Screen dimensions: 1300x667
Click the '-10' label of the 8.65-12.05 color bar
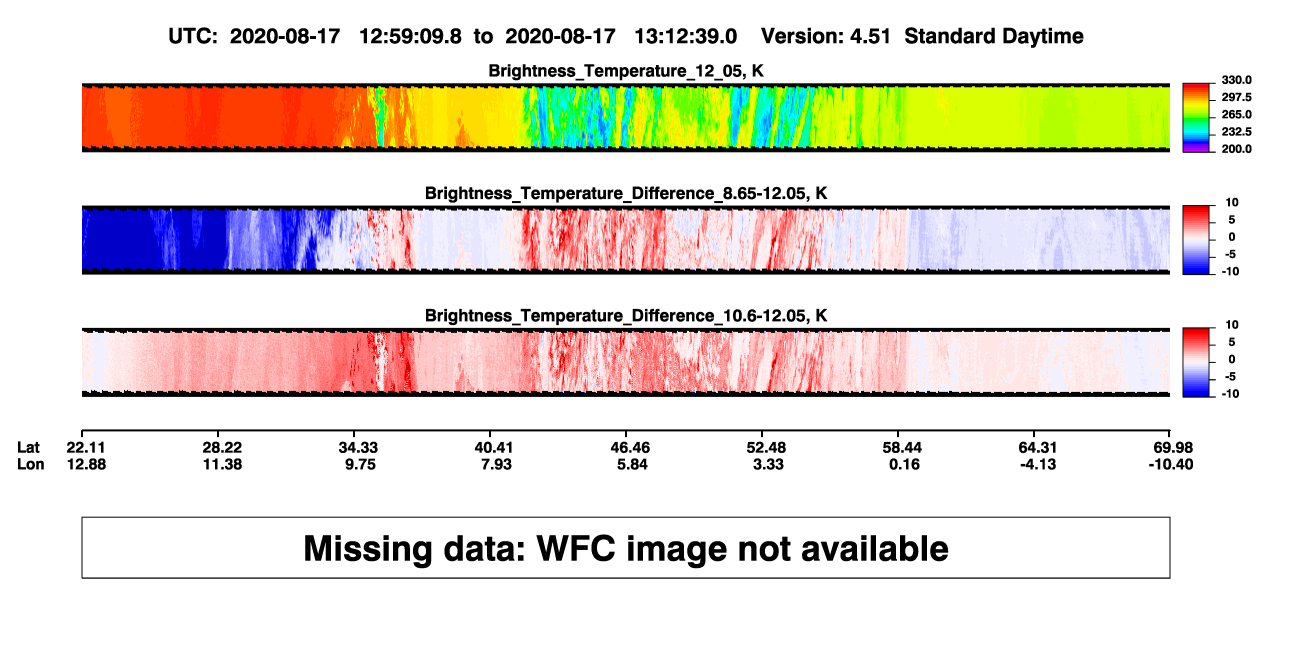pyautogui.click(x=1229, y=271)
